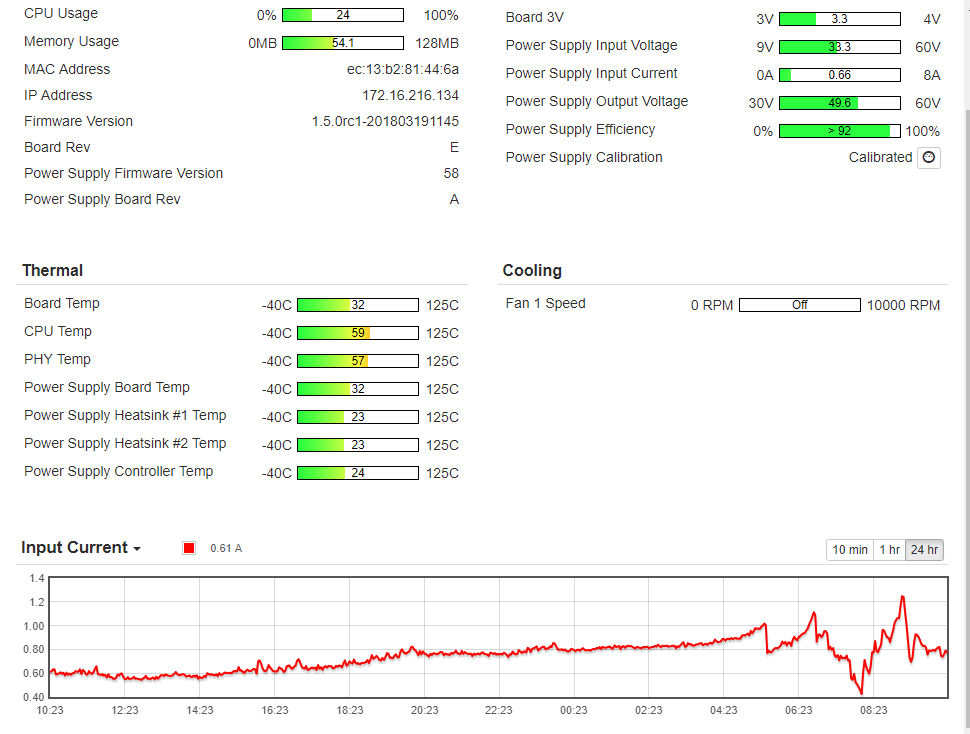
Task: Click the red Input Current legend swatch
Action: (189, 548)
